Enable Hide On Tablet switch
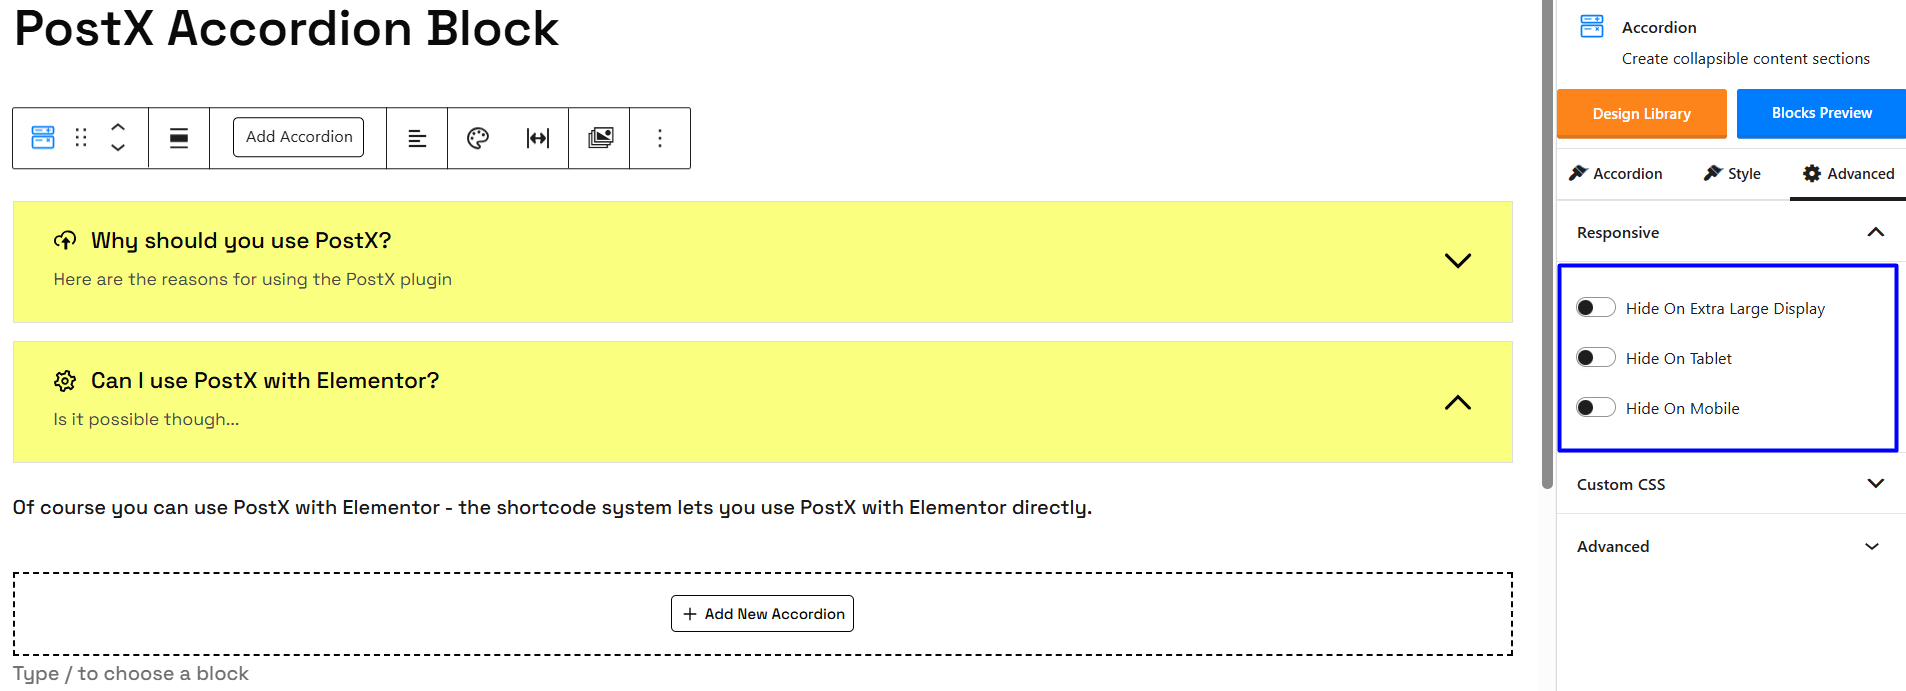Image resolution: width=1906 pixels, height=691 pixels. (x=1595, y=358)
